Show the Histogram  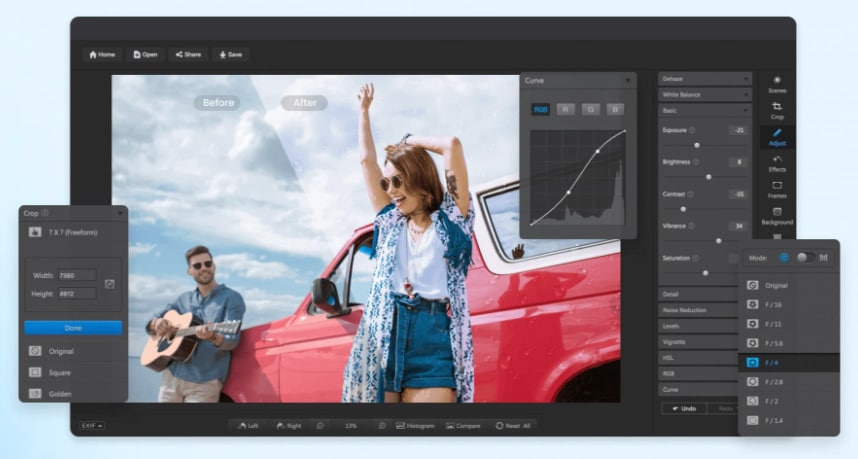[x=415, y=425]
